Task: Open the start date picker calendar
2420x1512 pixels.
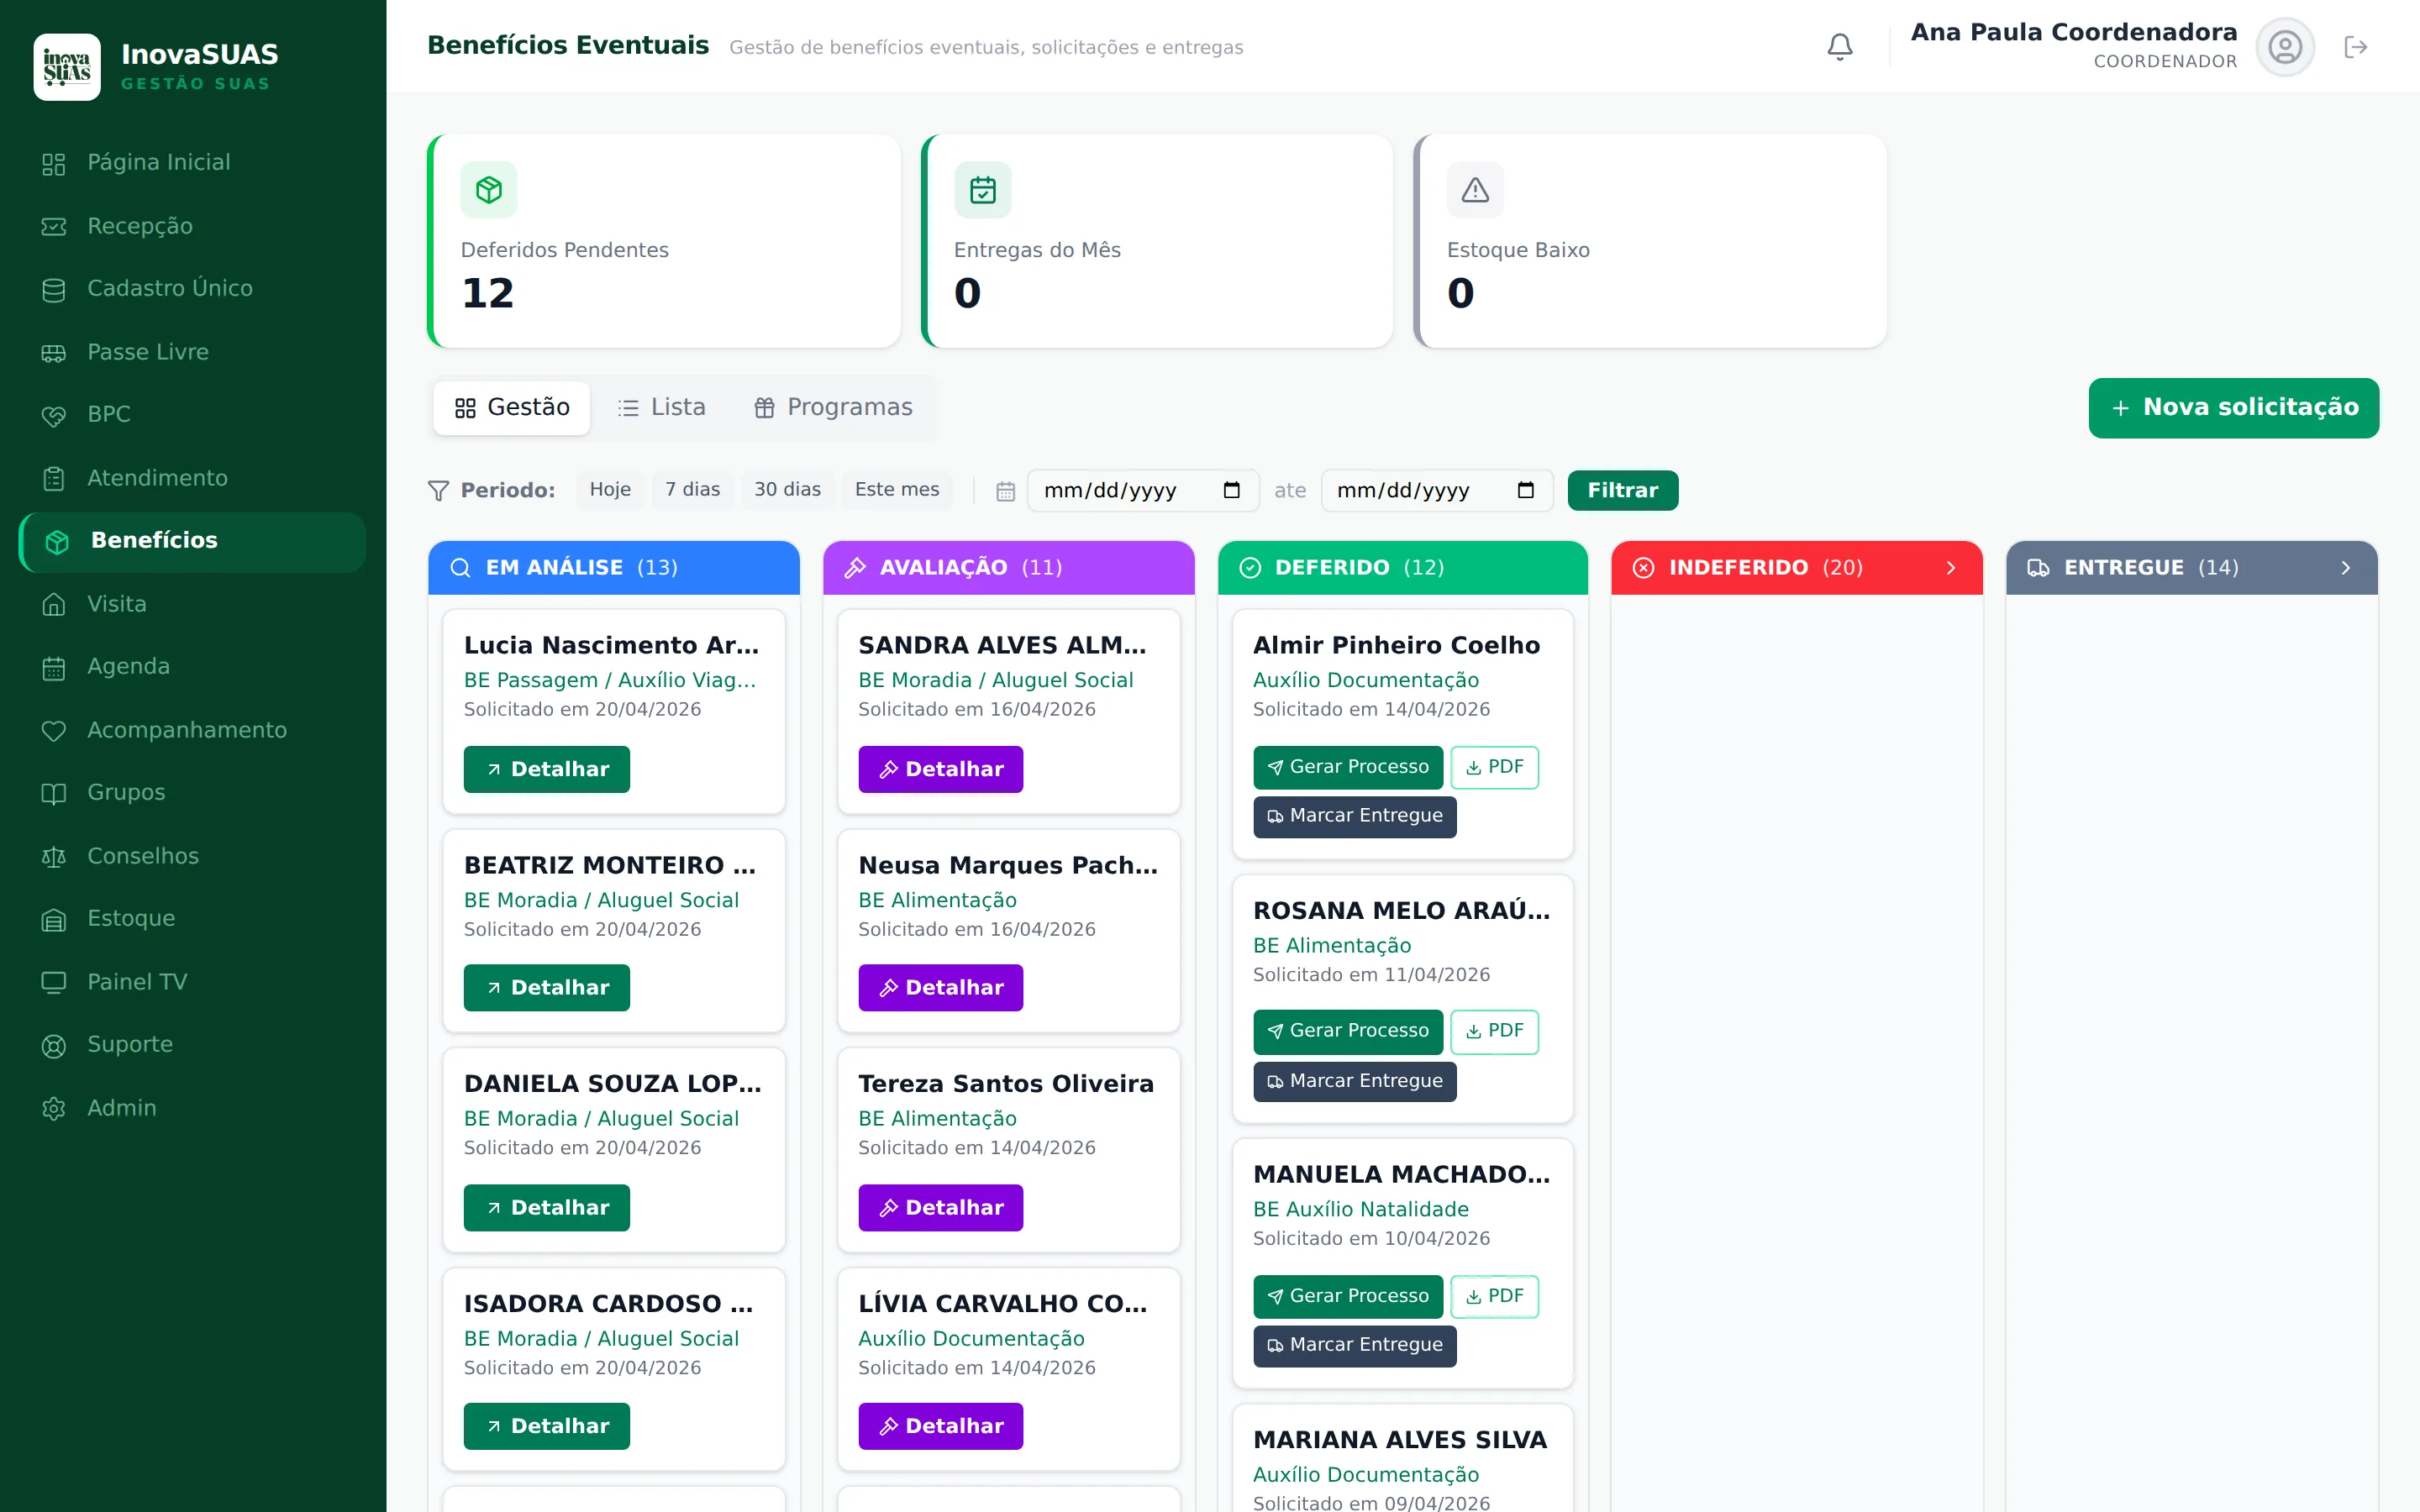Action: (x=1232, y=490)
